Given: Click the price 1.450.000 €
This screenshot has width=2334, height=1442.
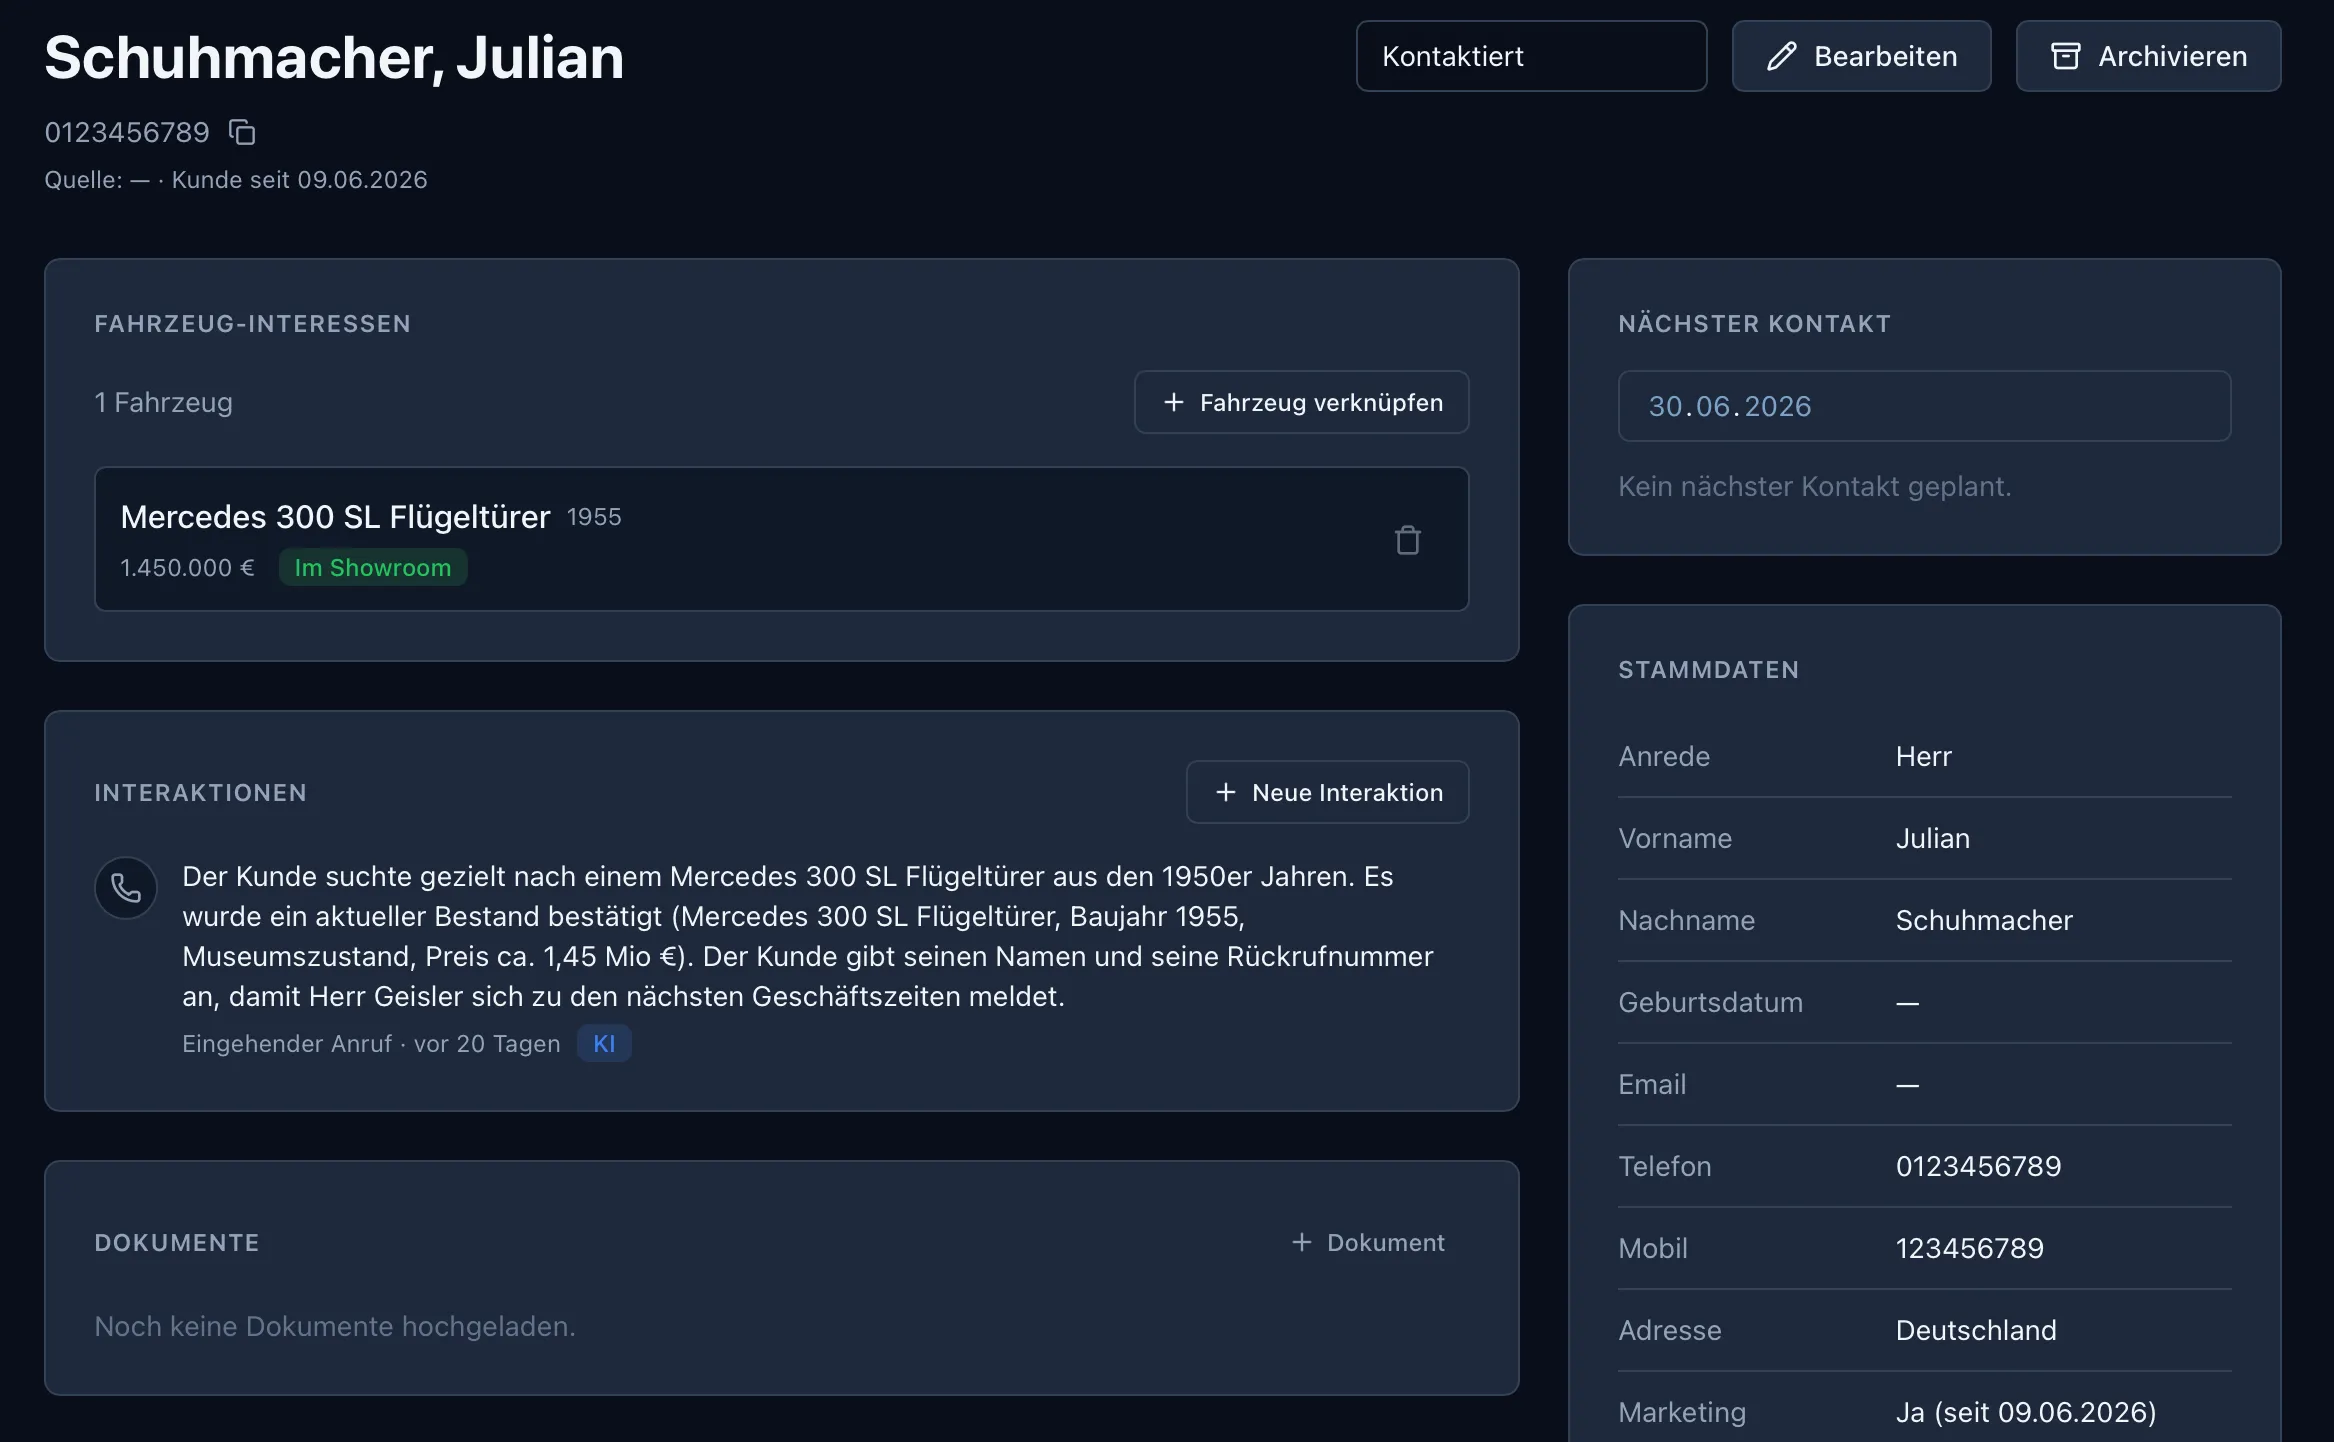Looking at the screenshot, I should (187, 567).
